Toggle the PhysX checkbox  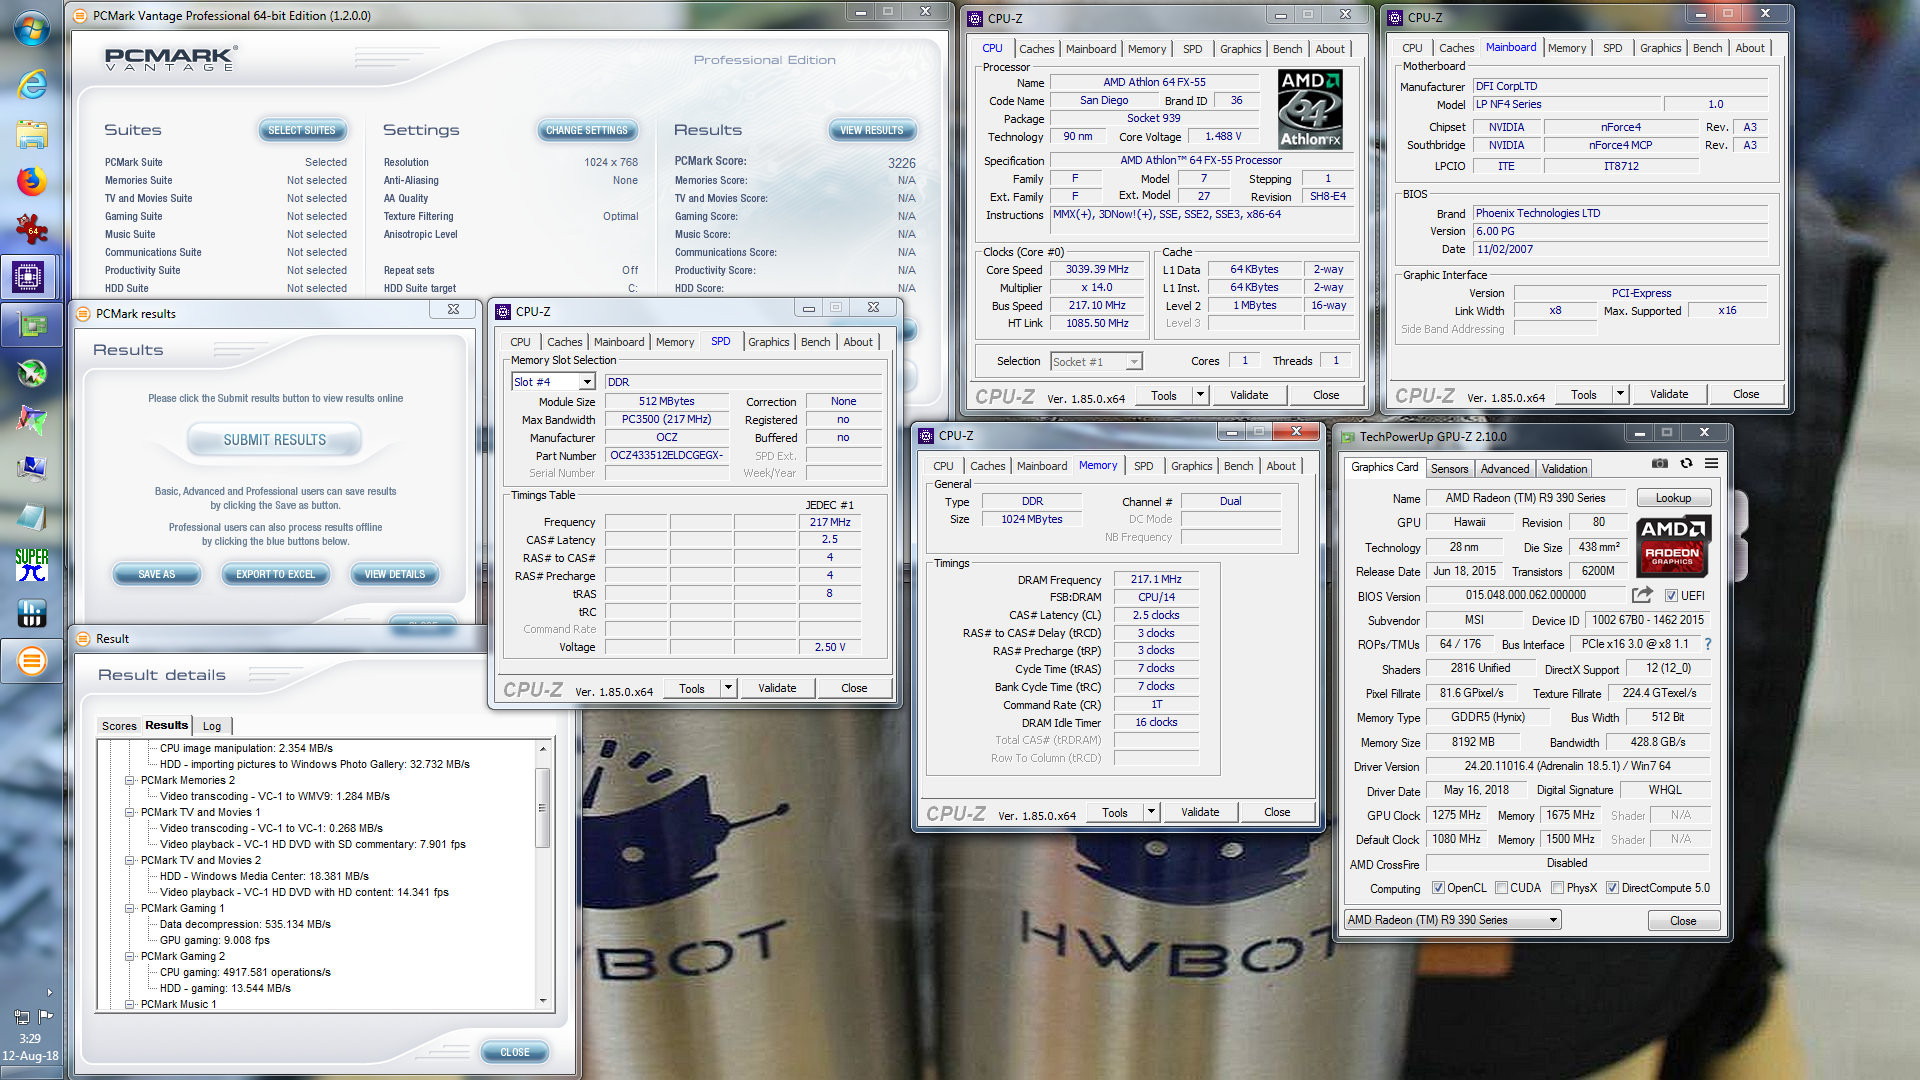tap(1557, 888)
